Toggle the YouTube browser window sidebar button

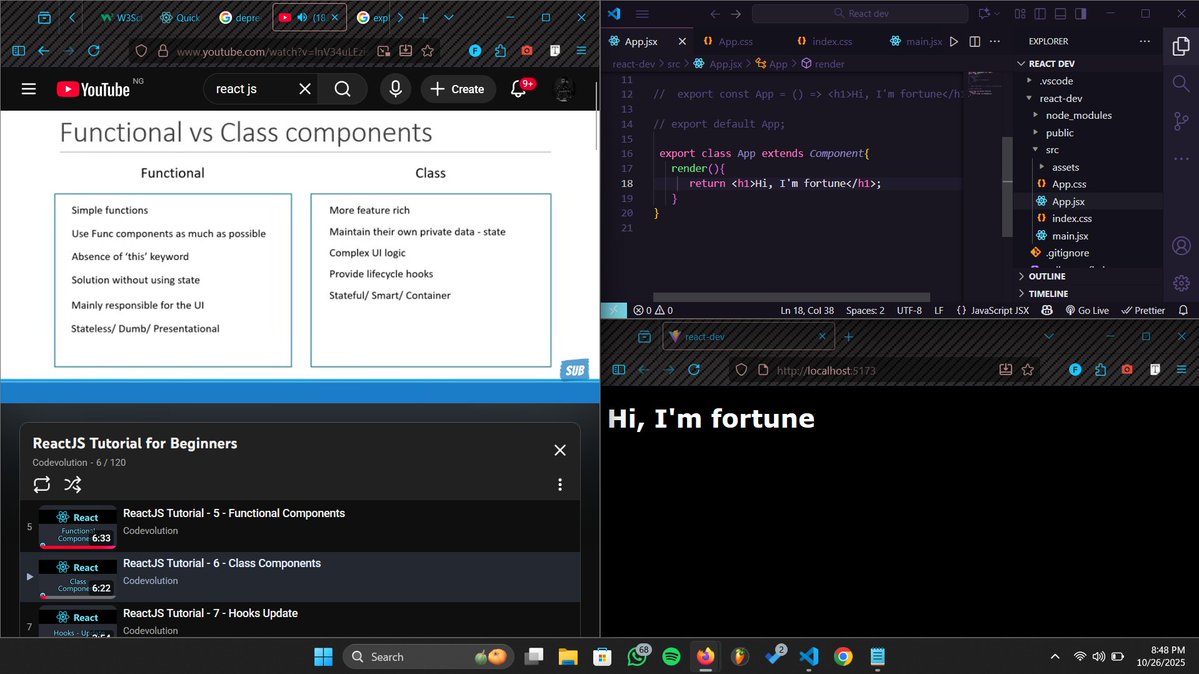[19, 50]
